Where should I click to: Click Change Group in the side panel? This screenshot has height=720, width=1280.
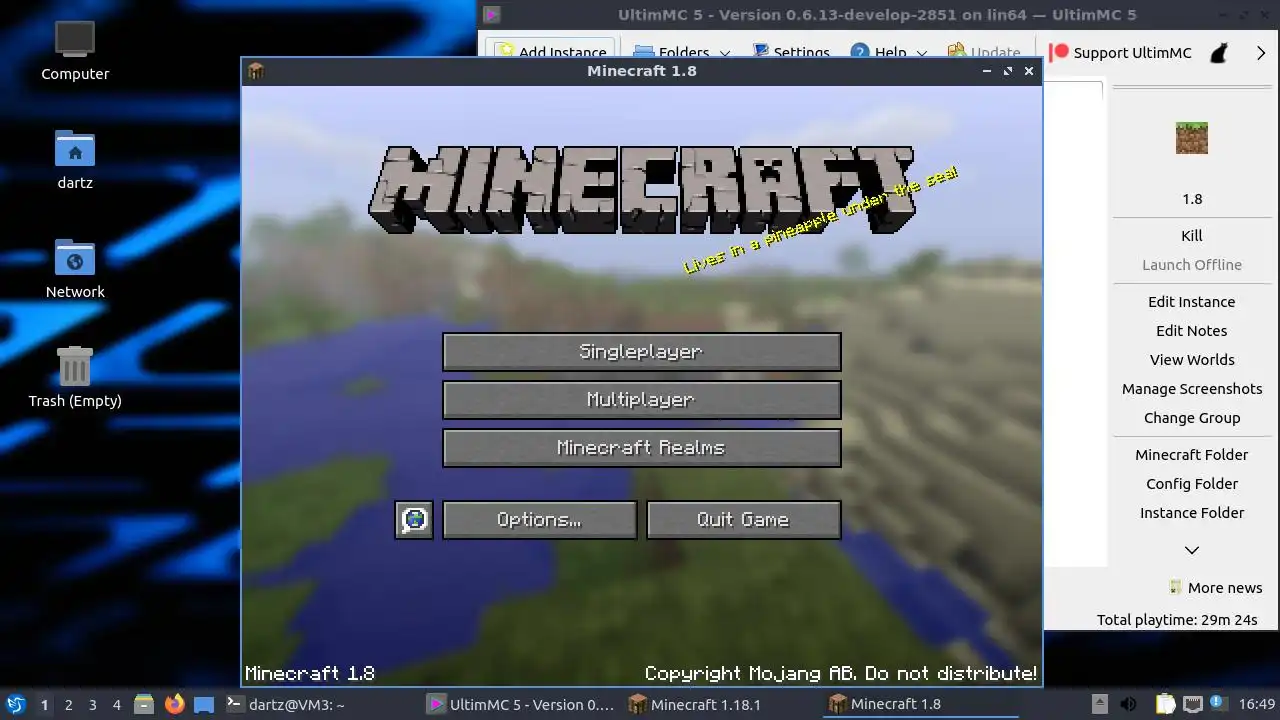pyautogui.click(x=1192, y=418)
